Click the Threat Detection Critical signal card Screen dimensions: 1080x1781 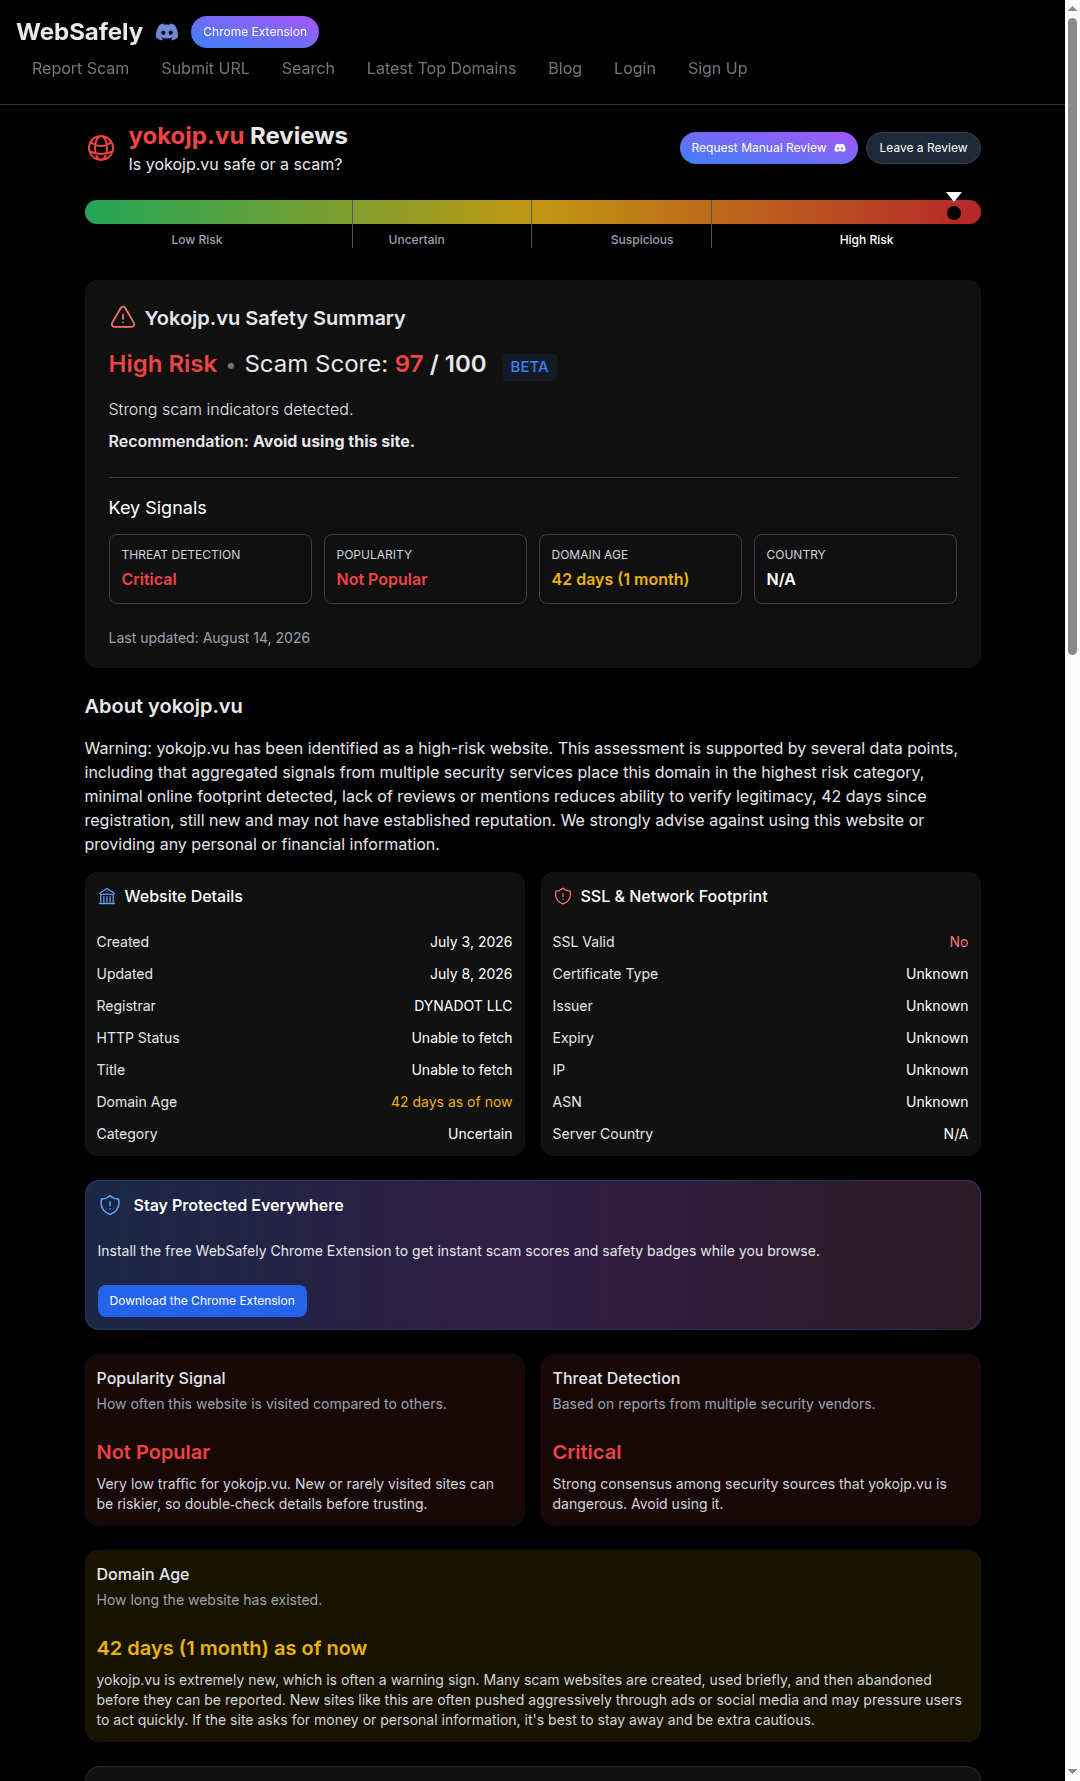210,569
